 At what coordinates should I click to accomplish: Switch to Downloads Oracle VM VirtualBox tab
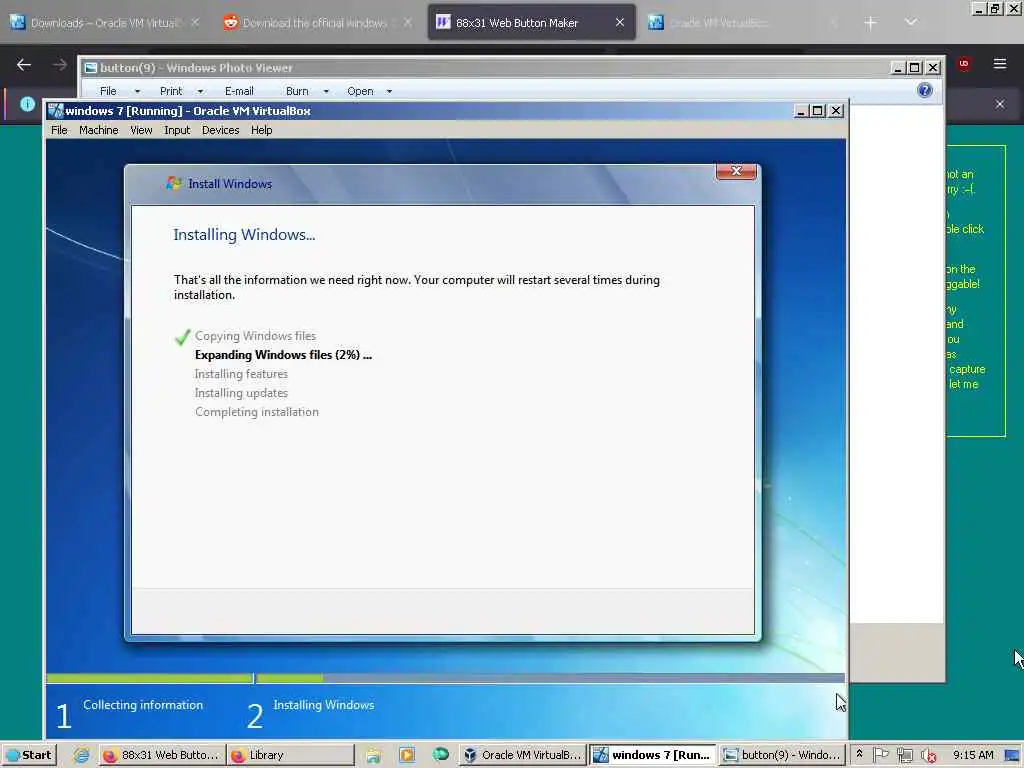coord(104,23)
